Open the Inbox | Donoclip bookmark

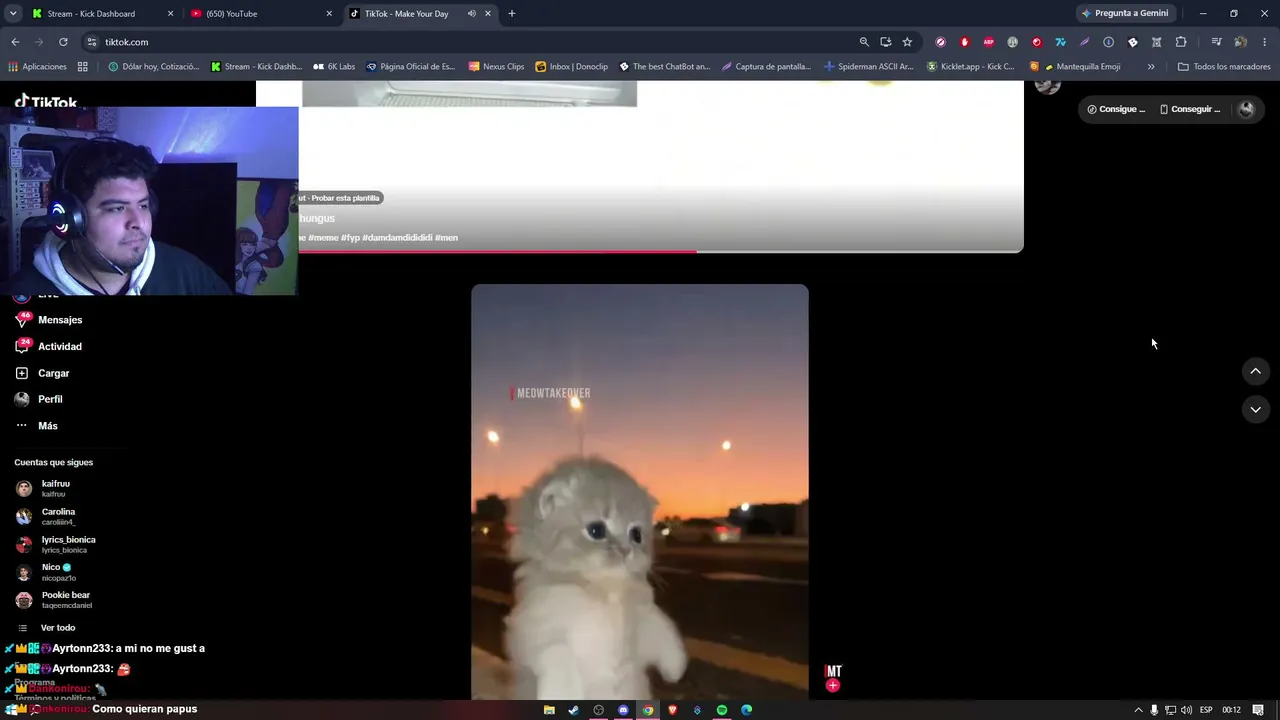click(x=572, y=67)
